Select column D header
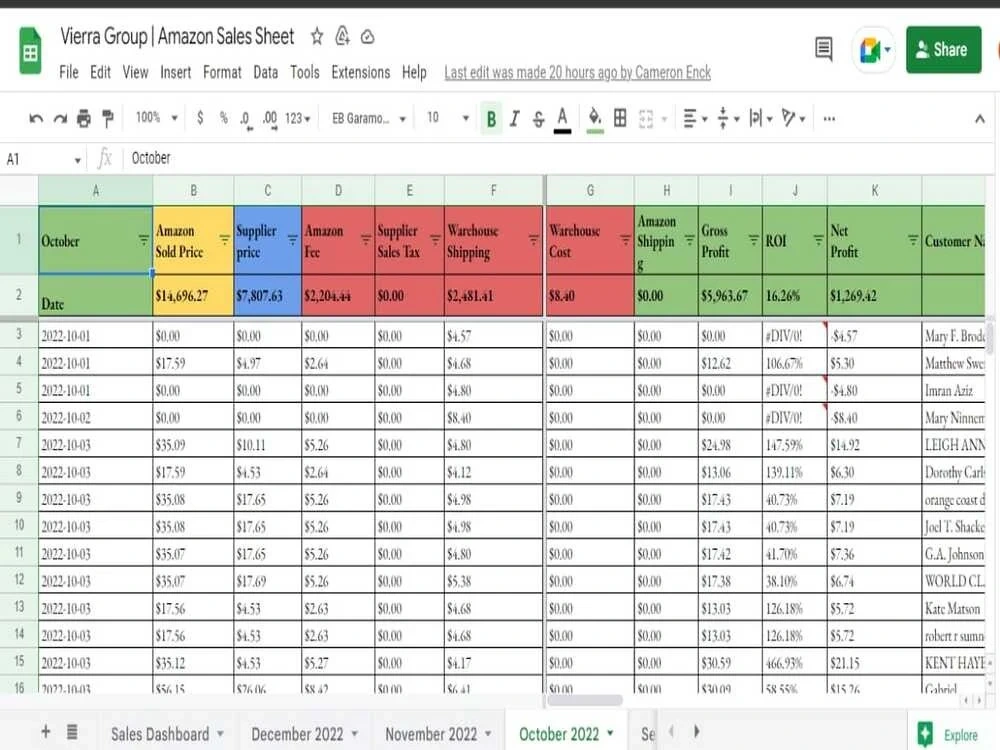The width and height of the screenshot is (1000, 750). pyautogui.click(x=338, y=190)
